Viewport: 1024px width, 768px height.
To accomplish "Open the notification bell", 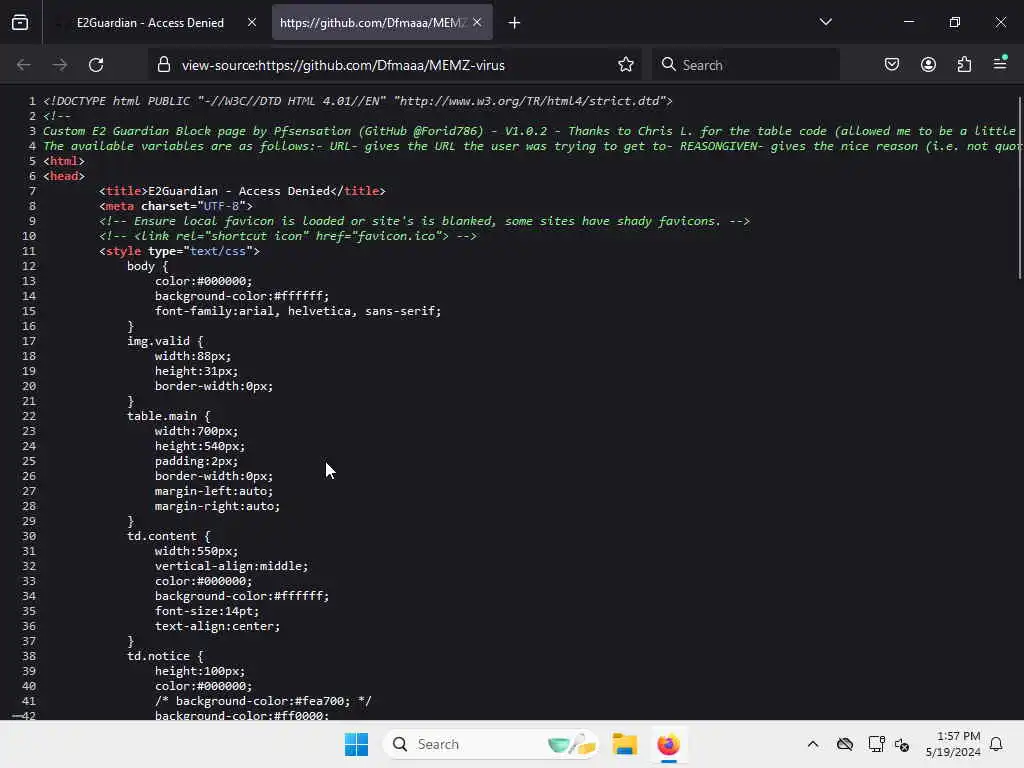I will pyautogui.click(x=996, y=744).
